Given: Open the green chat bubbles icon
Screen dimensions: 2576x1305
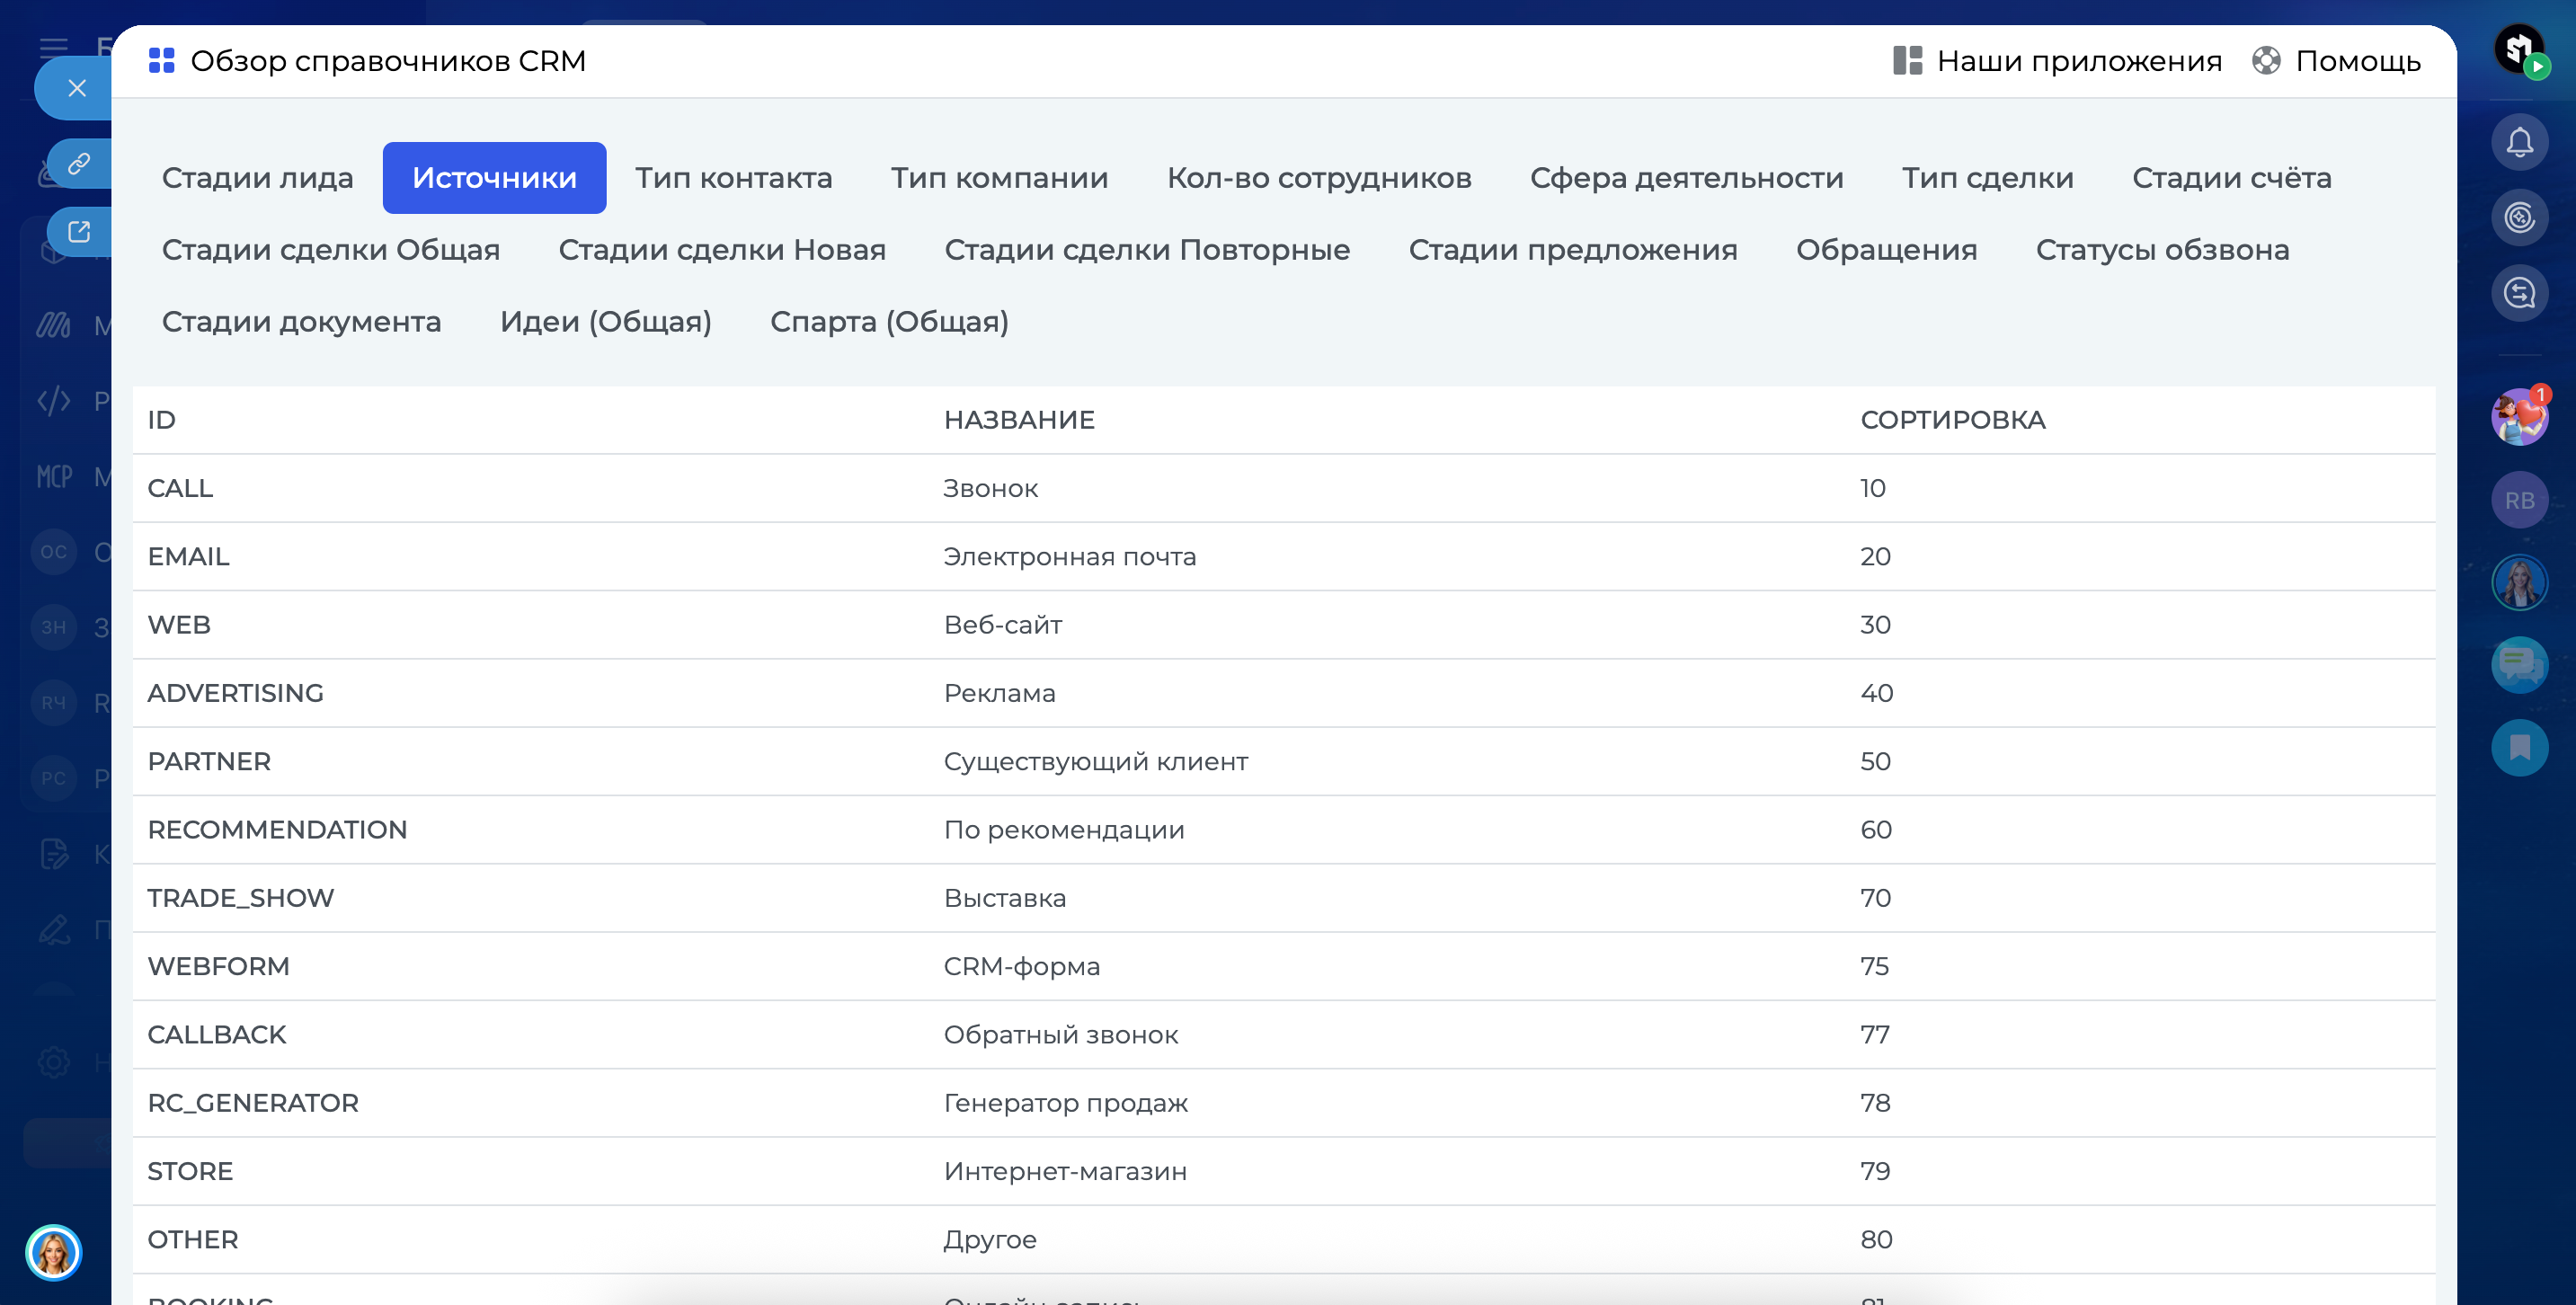Looking at the screenshot, I should [2519, 664].
